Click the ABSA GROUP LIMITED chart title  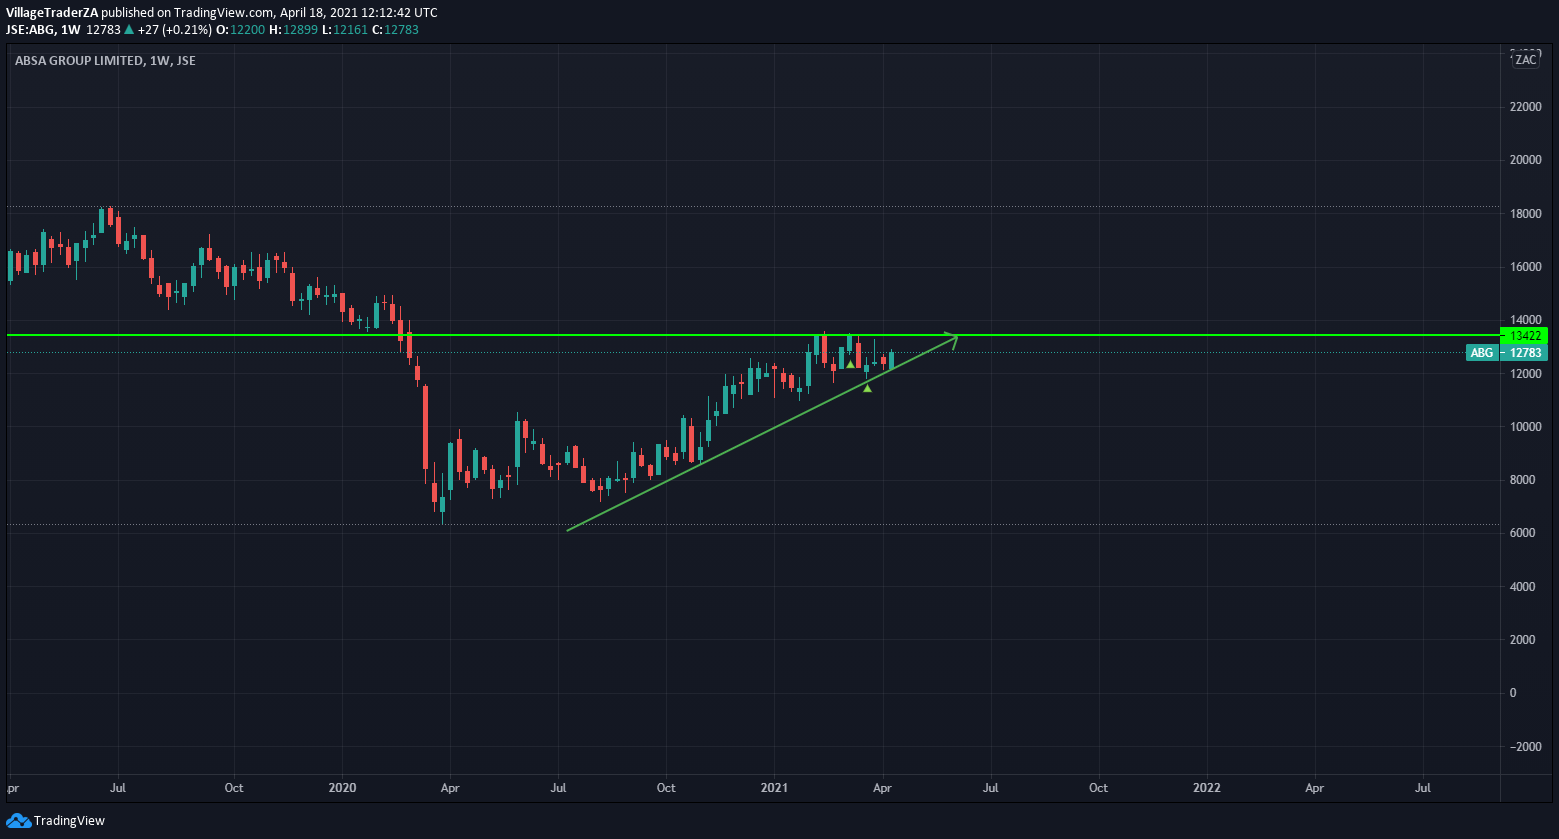click(x=78, y=61)
